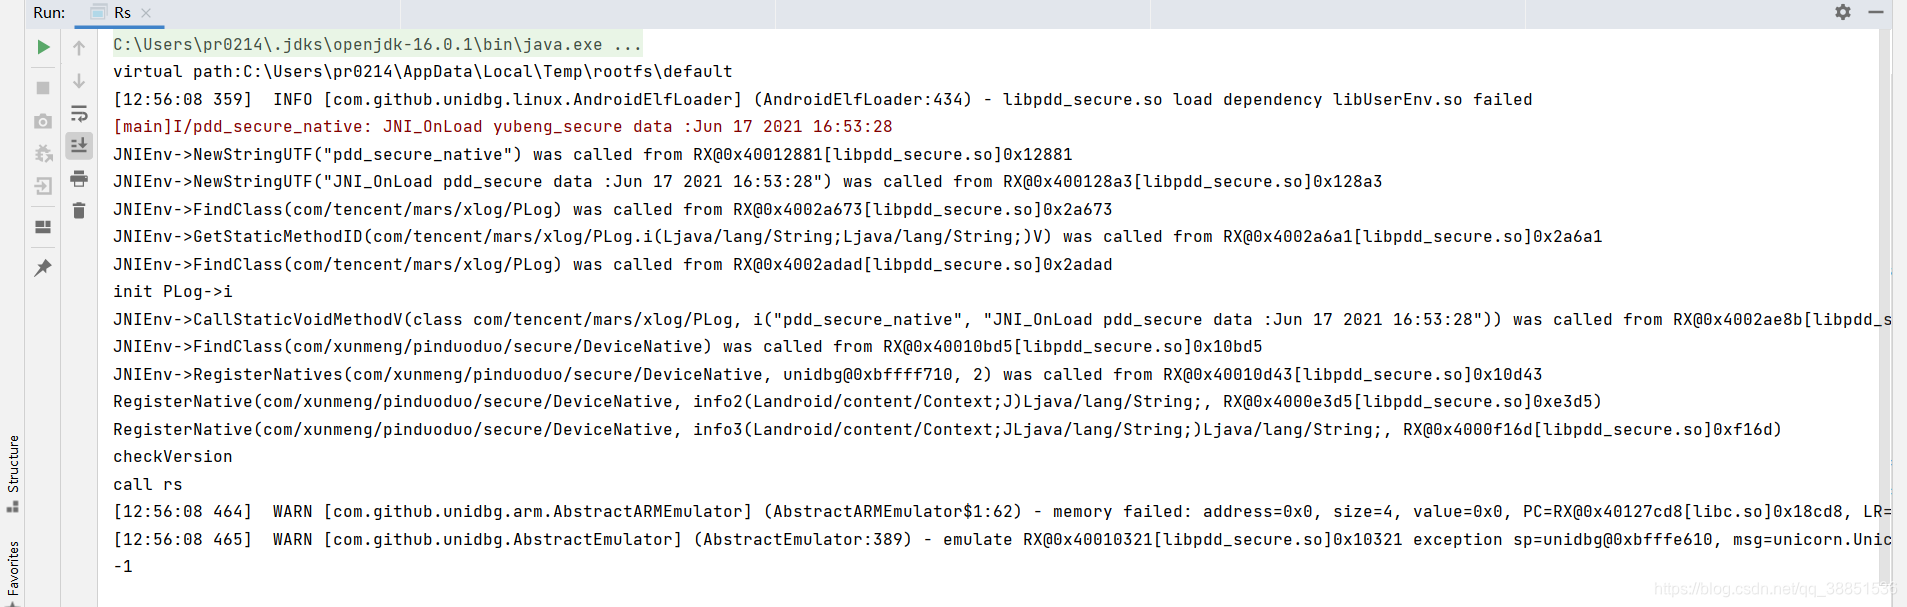1907x607 pixels.
Task: Jump to next occurrence with down arrow
Action: (x=79, y=80)
